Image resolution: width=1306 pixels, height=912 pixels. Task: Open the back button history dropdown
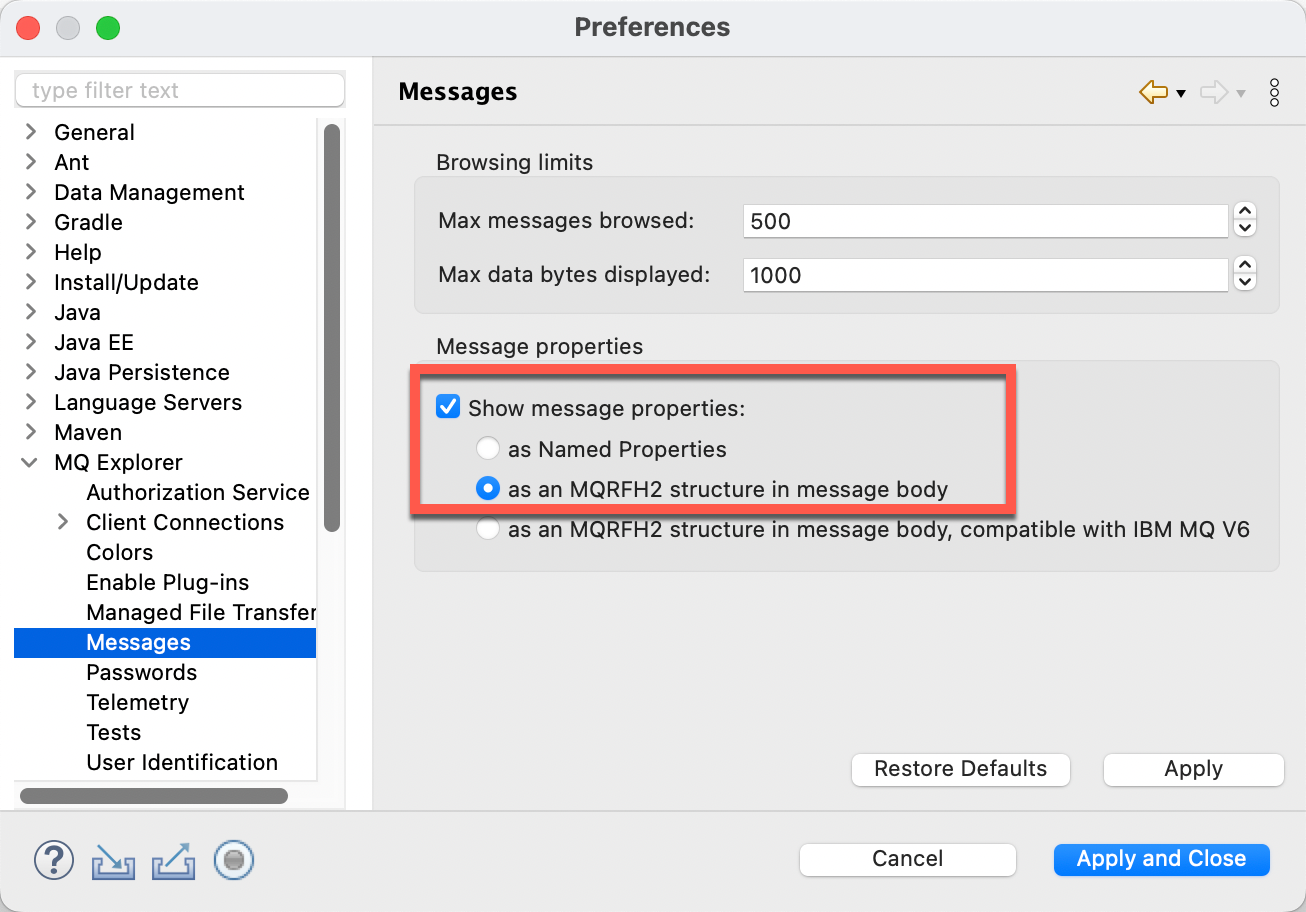(x=1181, y=91)
